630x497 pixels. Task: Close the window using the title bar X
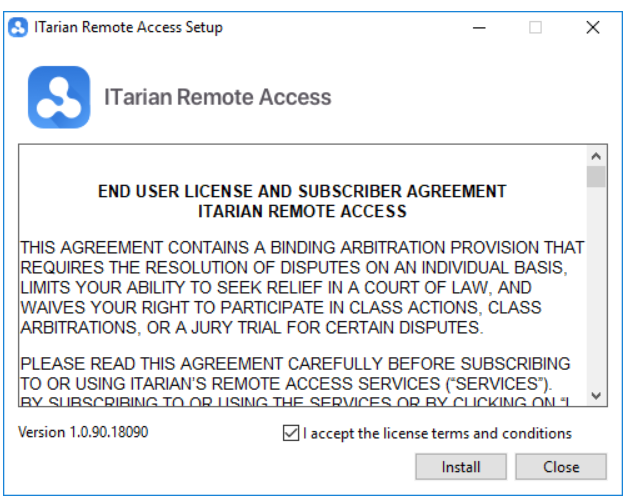coord(592,28)
